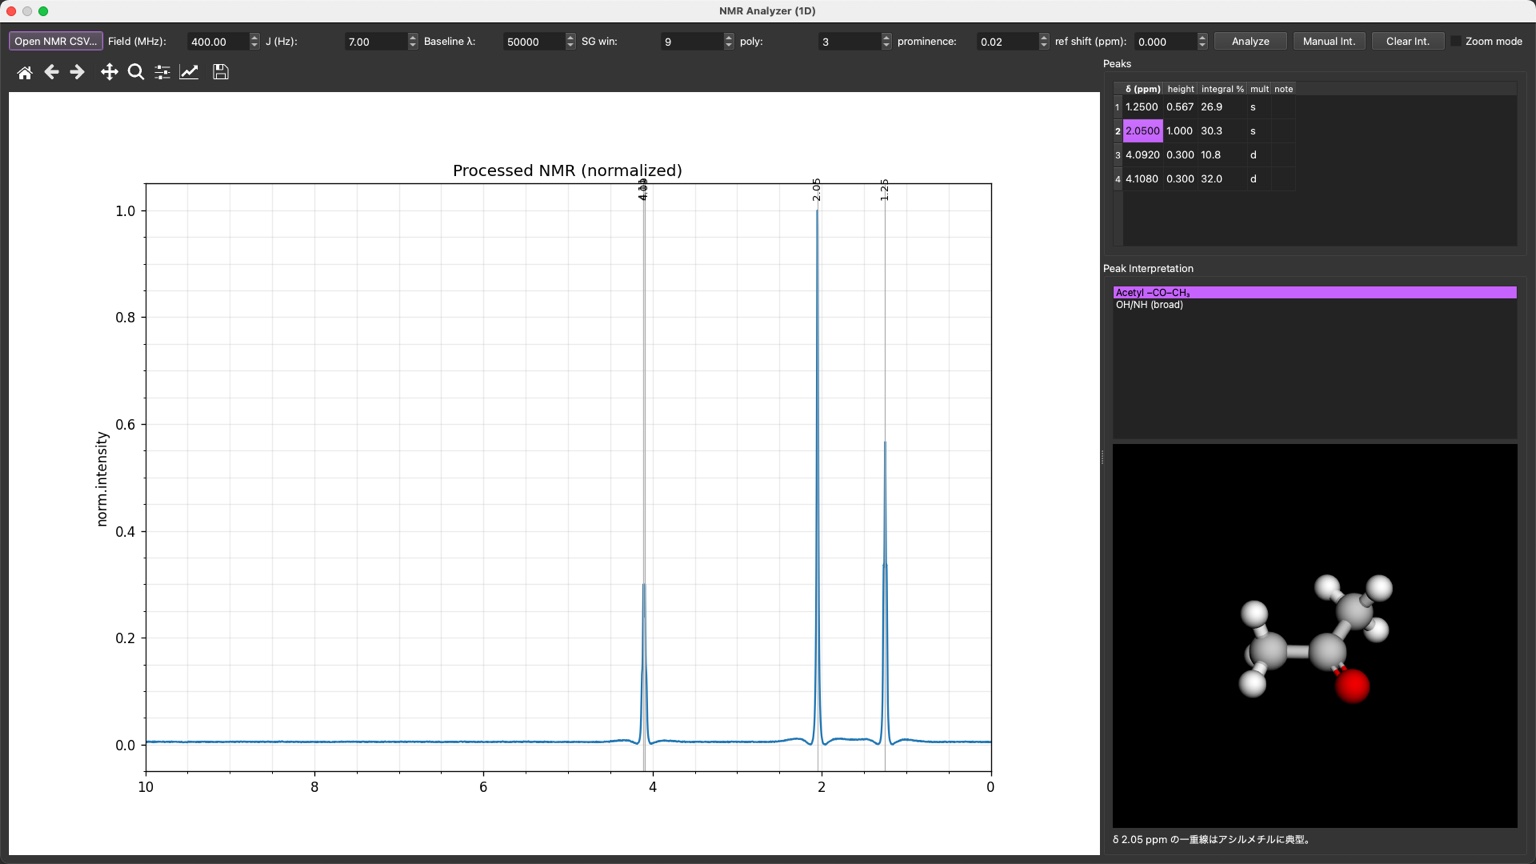Open the Configure subplots sliders icon
The image size is (1536, 864).
pos(162,72)
